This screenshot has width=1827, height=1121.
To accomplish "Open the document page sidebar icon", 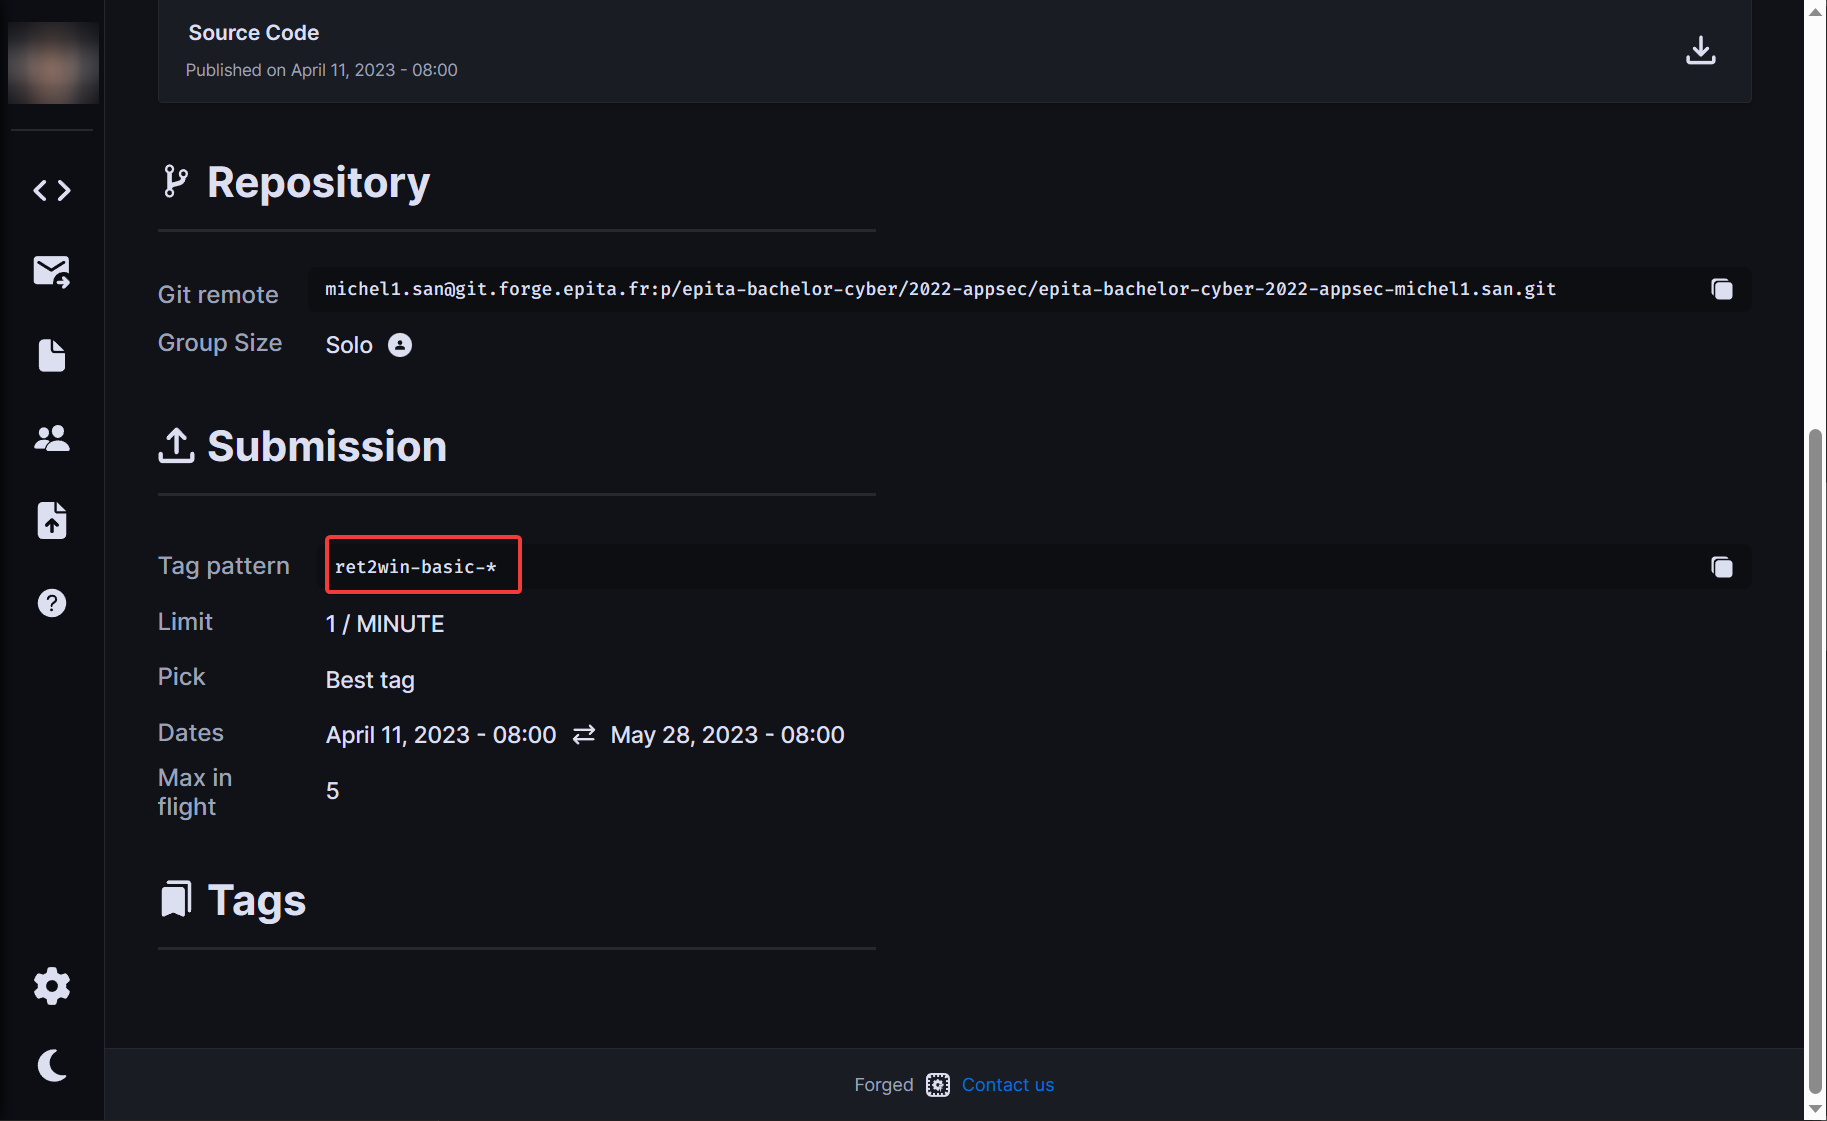I will [52, 355].
